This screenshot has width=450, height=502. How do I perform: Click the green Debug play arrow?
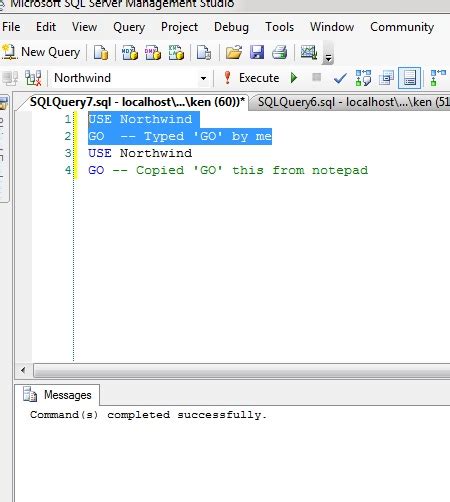pyautogui.click(x=294, y=78)
